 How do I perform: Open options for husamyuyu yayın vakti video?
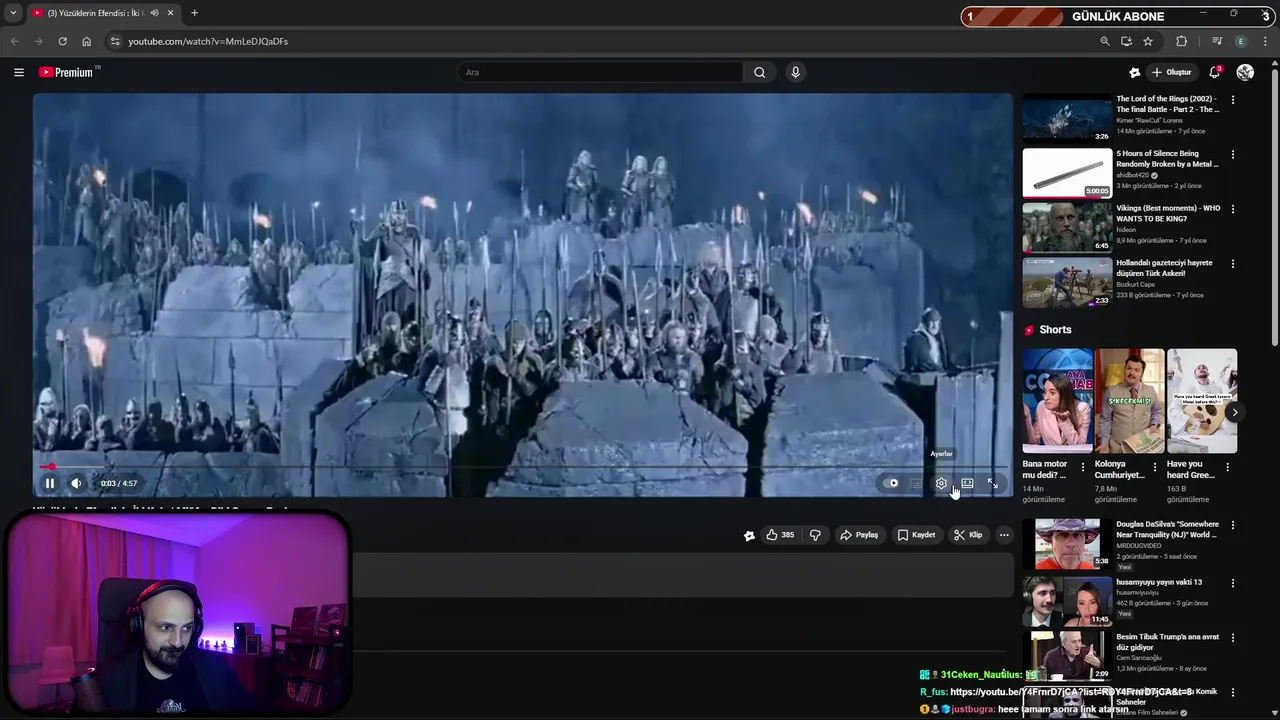point(1232,583)
